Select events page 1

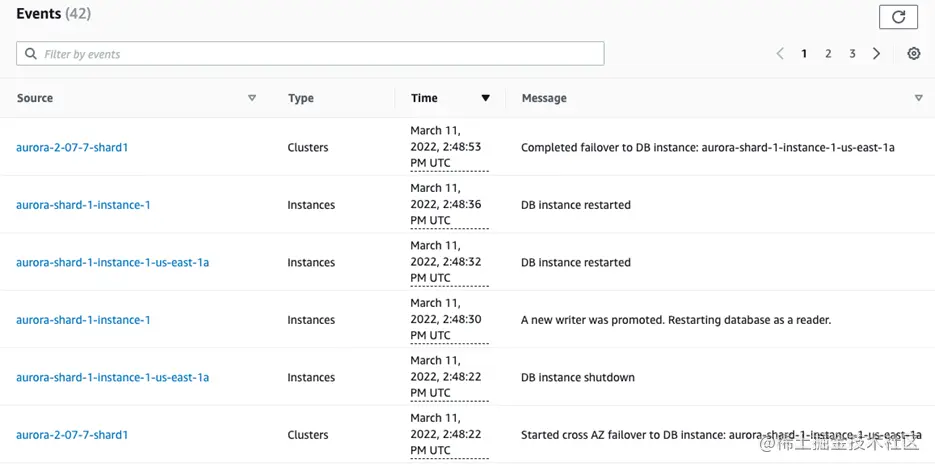click(x=804, y=54)
